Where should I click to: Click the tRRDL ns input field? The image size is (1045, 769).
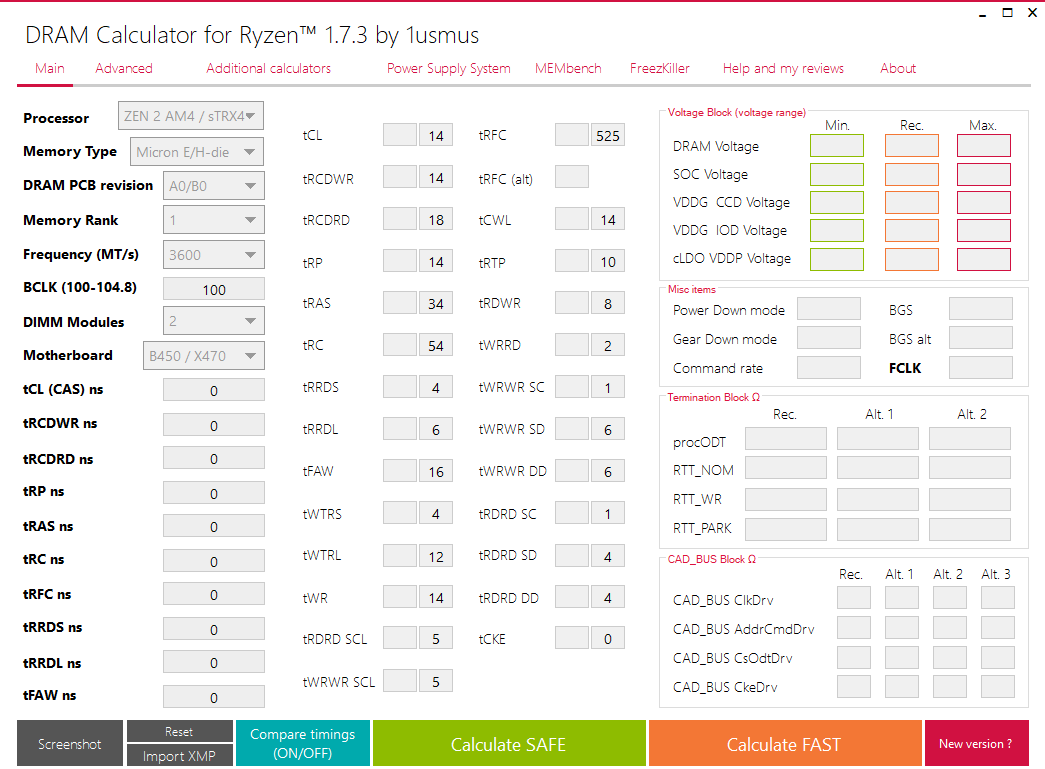coord(214,662)
